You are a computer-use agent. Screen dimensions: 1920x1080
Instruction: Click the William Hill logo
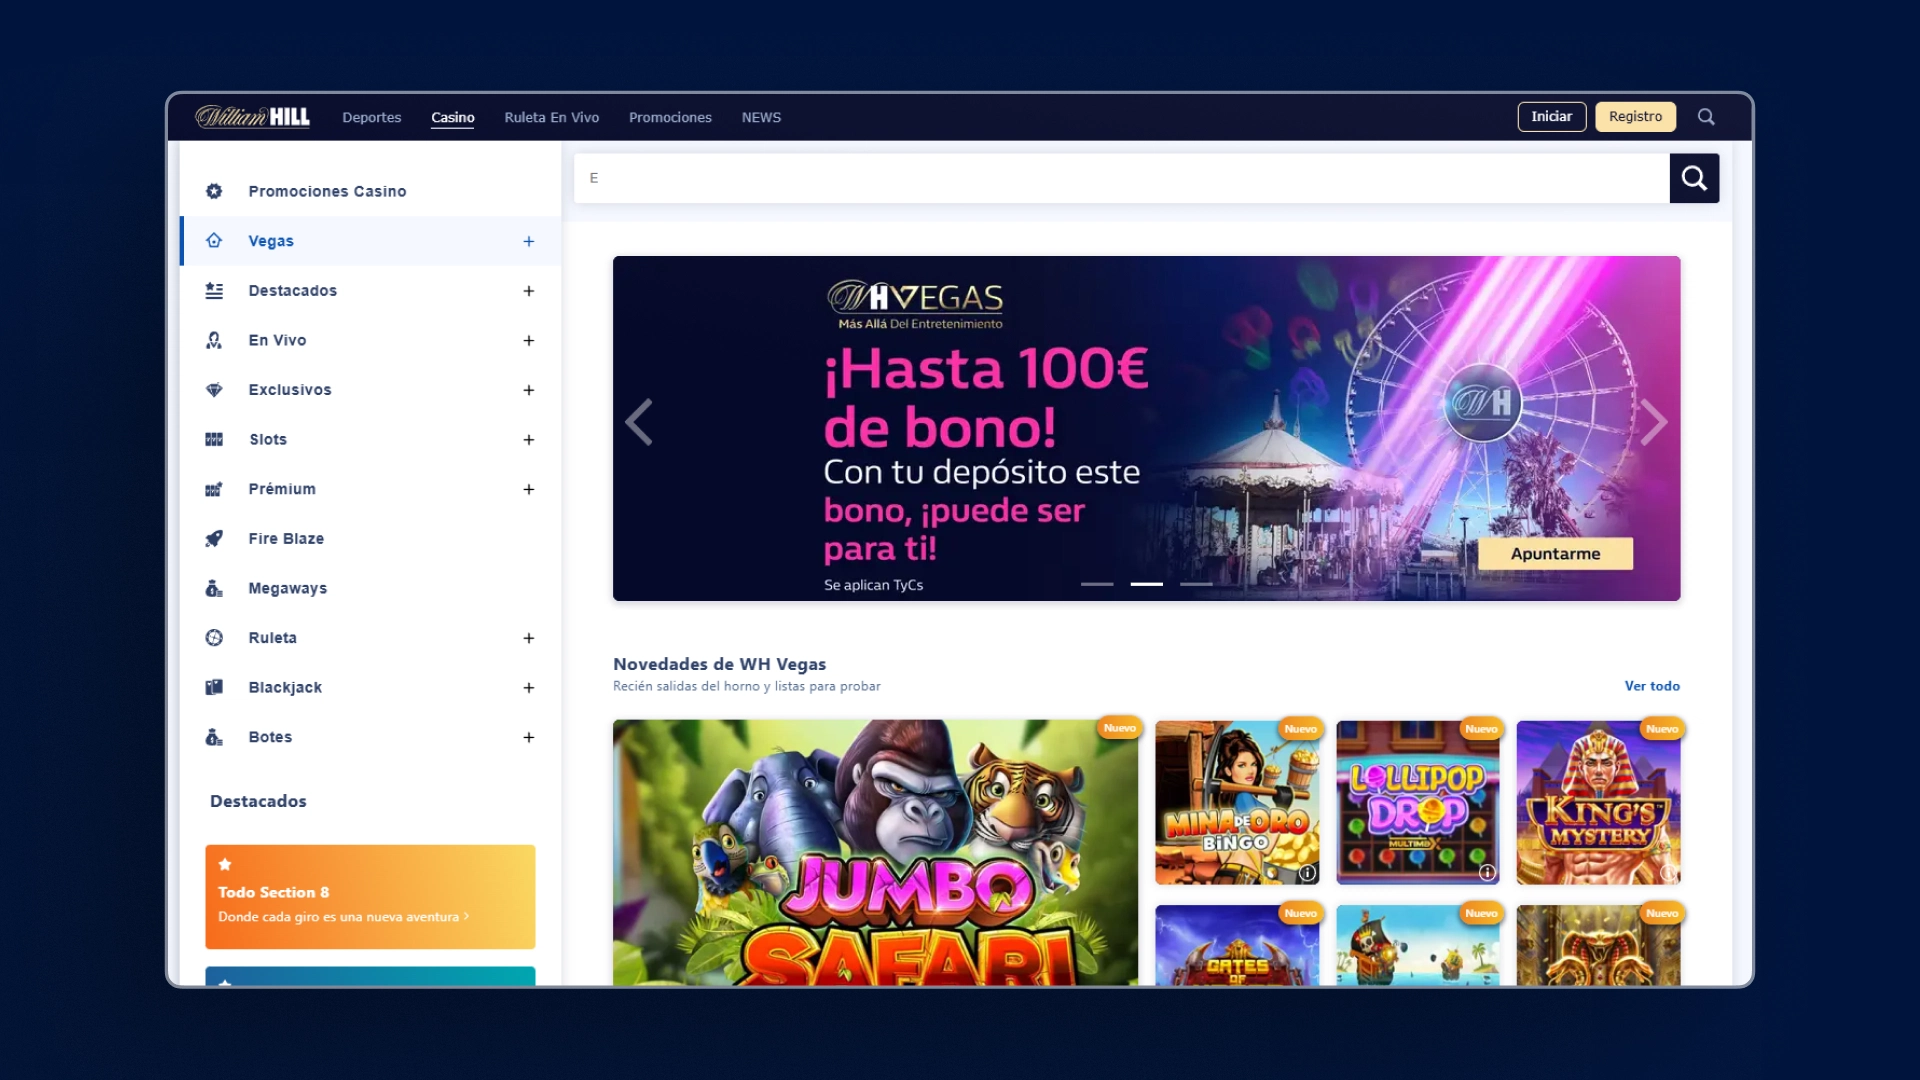pos(252,117)
